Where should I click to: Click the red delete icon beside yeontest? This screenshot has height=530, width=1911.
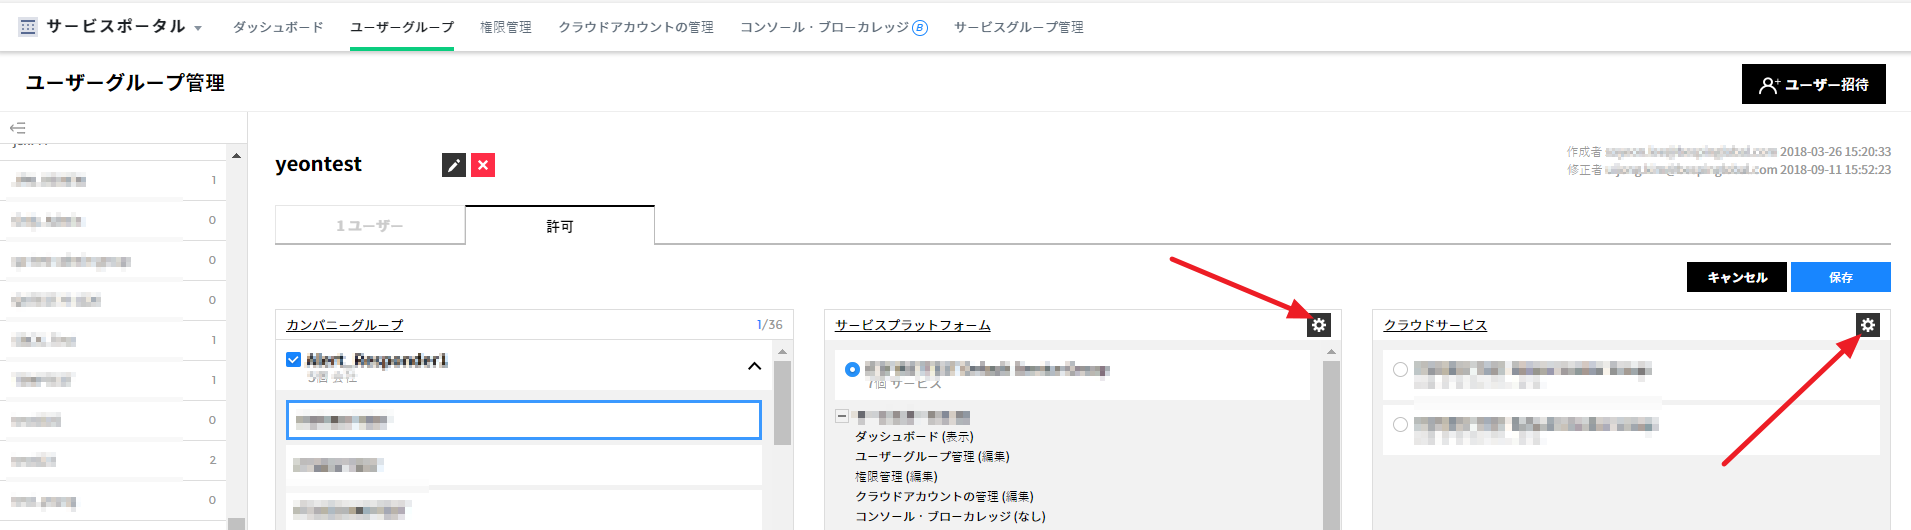click(483, 165)
